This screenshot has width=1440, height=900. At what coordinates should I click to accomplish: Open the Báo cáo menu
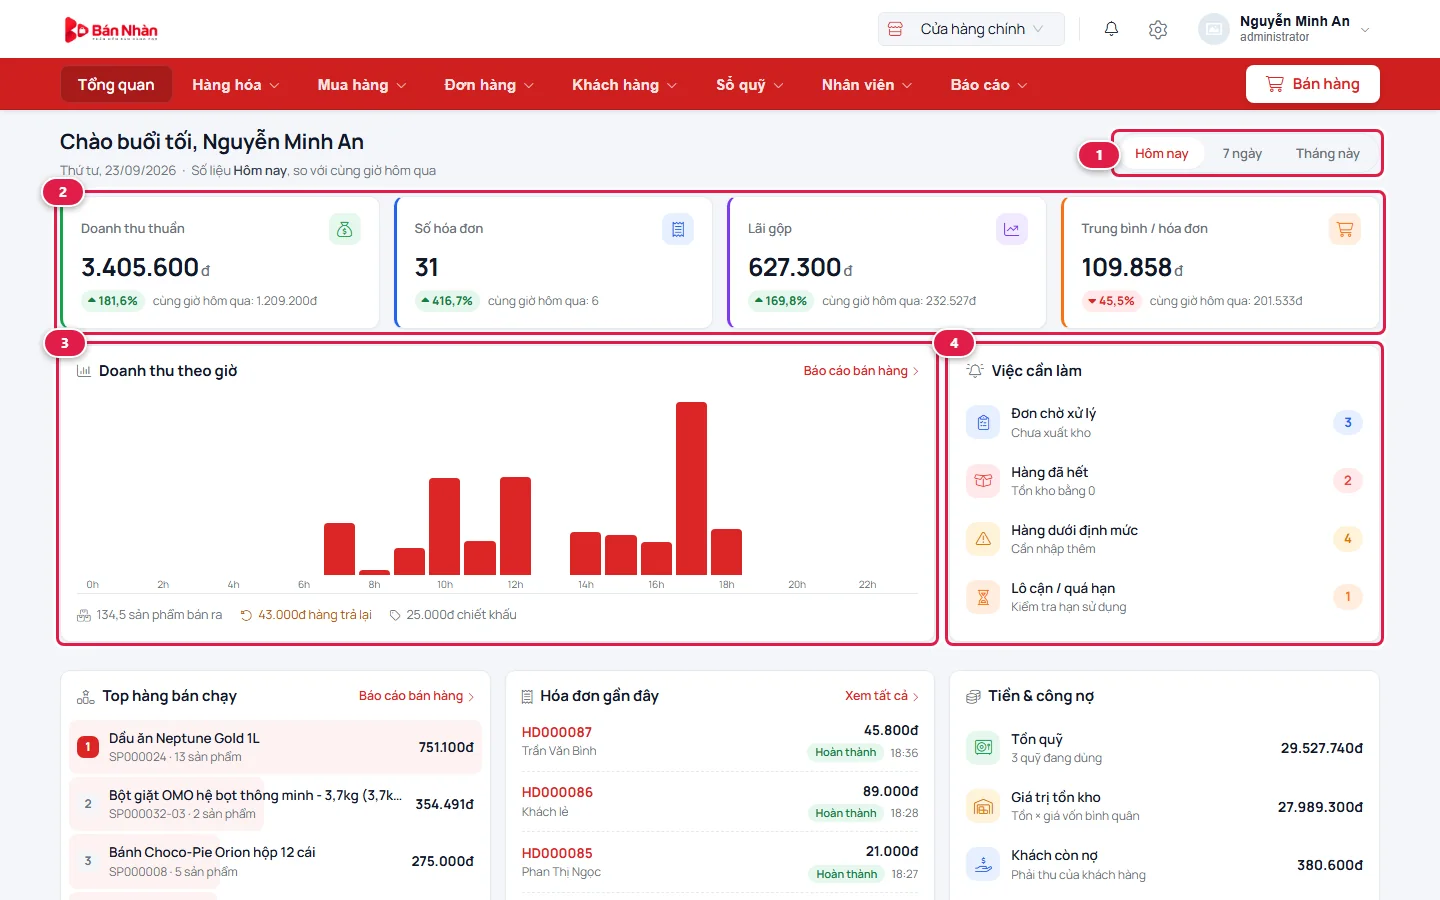[x=989, y=85]
